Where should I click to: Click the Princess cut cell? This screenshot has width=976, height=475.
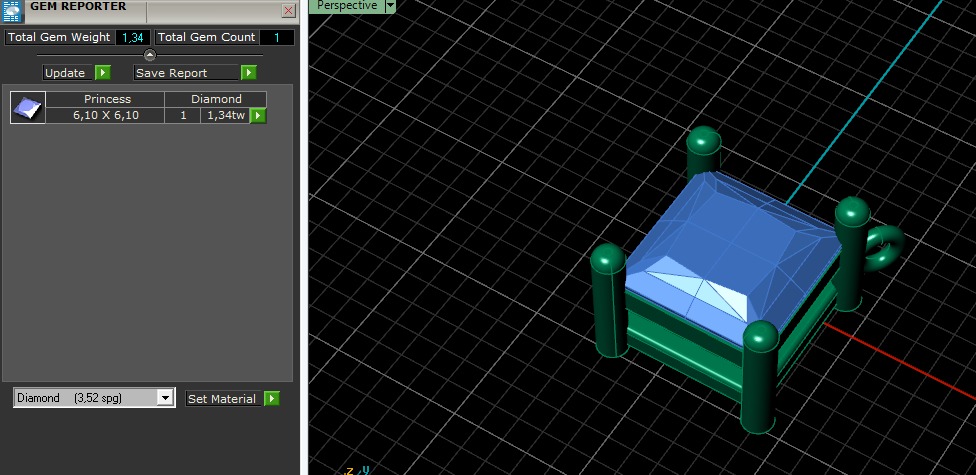click(106, 99)
